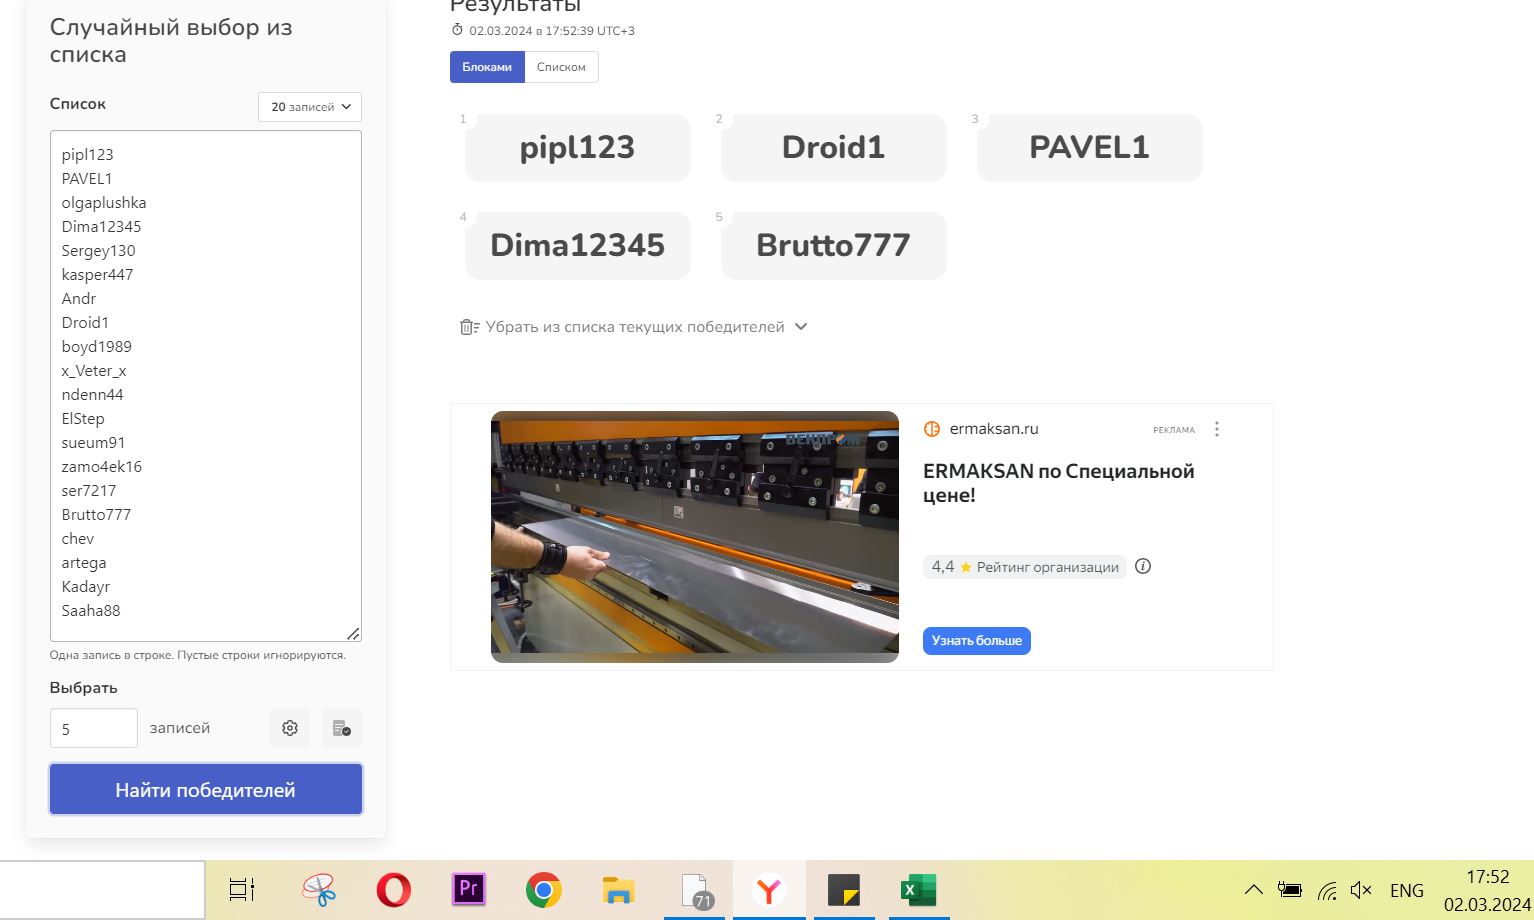Viewport: 1534px width, 920px height.
Task: Click 'Kadayr' in the list box
Action: 86,587
